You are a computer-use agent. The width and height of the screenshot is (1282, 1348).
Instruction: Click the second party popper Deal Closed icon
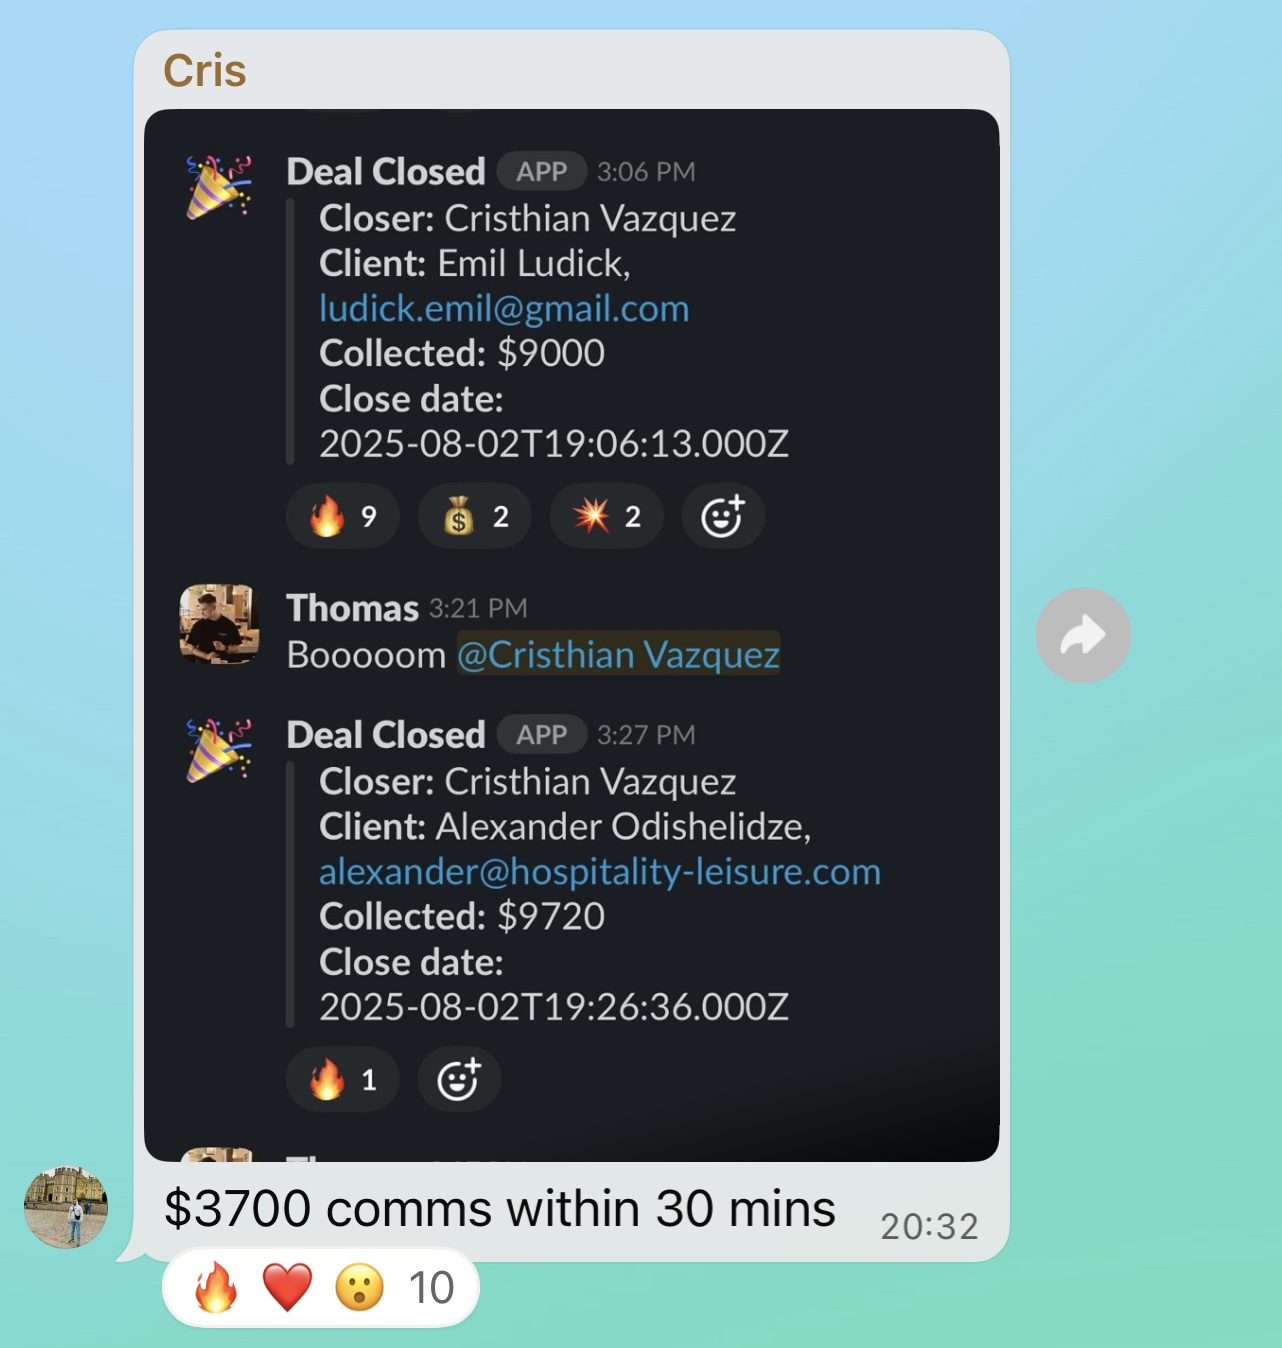(219, 750)
